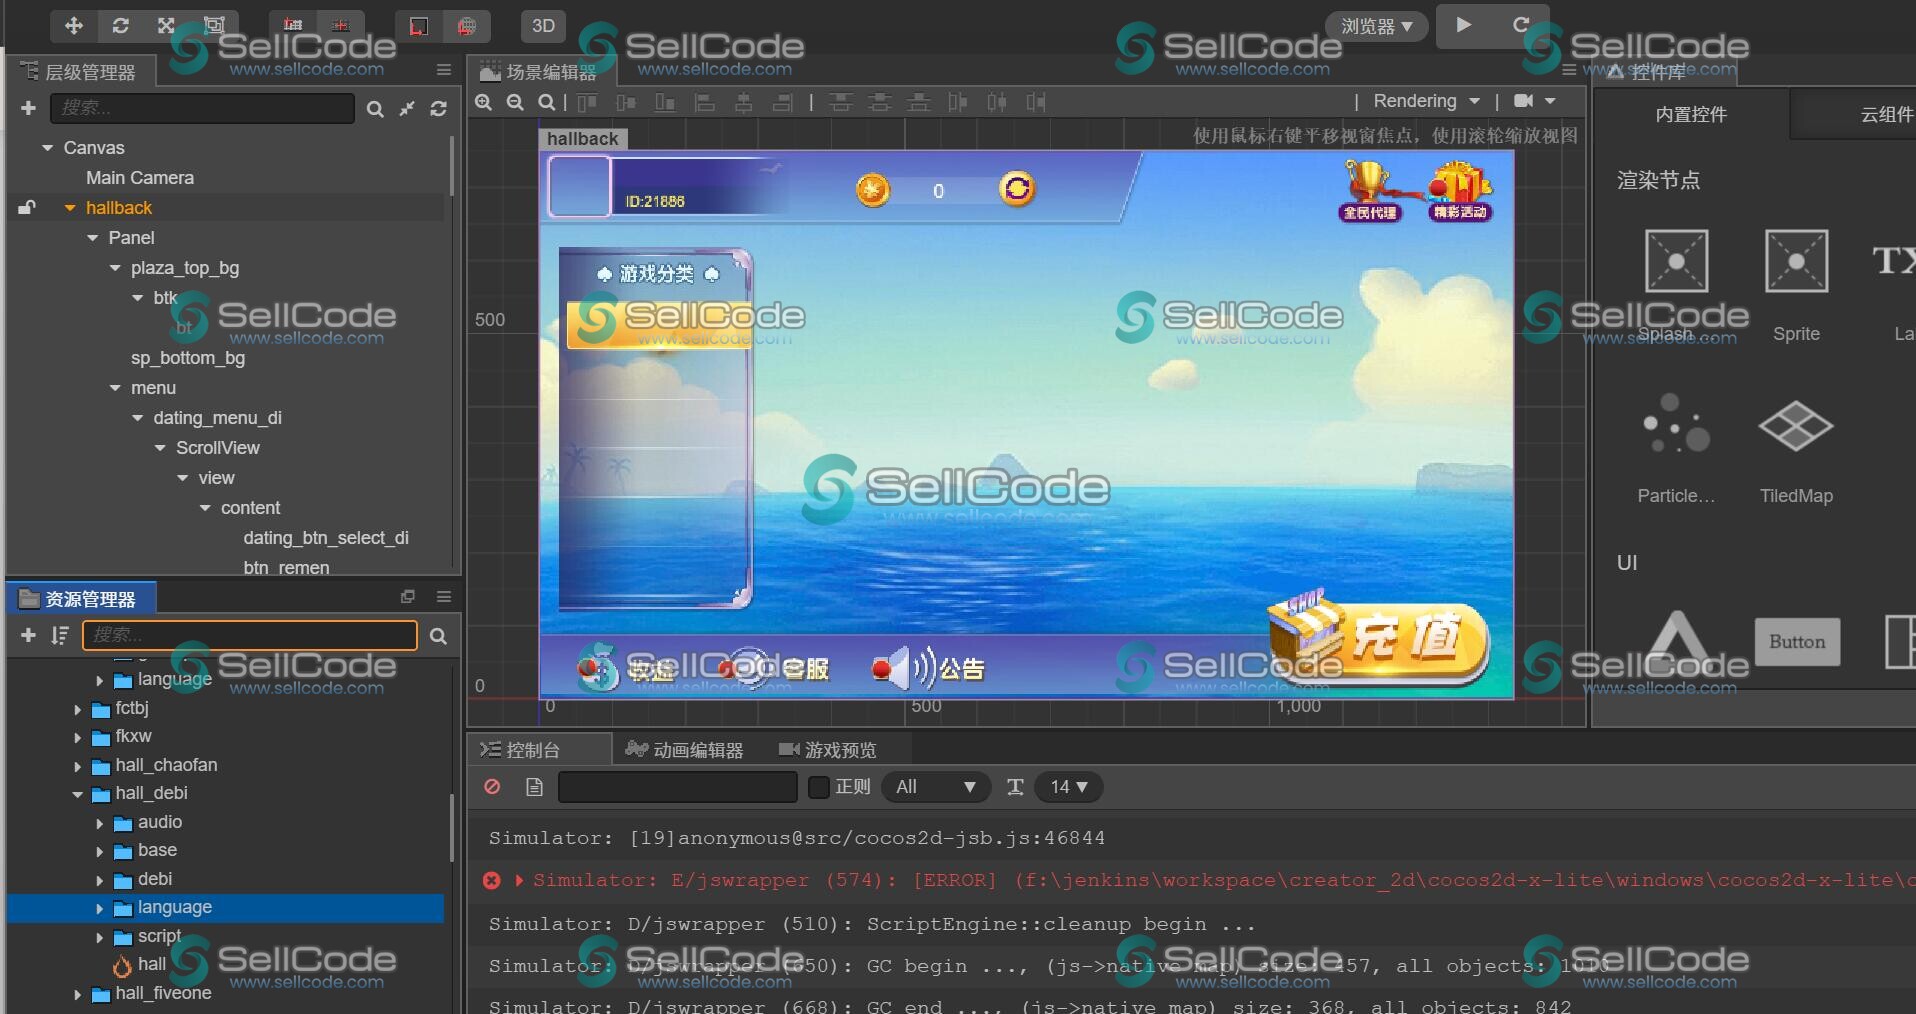
Task: Refresh the hierarchy panel
Action: (x=438, y=109)
